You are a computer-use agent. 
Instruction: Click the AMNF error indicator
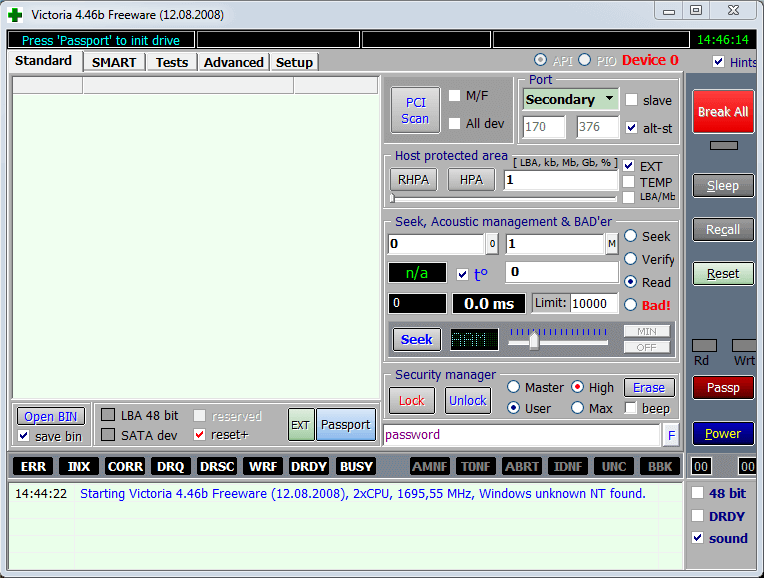[x=430, y=466]
